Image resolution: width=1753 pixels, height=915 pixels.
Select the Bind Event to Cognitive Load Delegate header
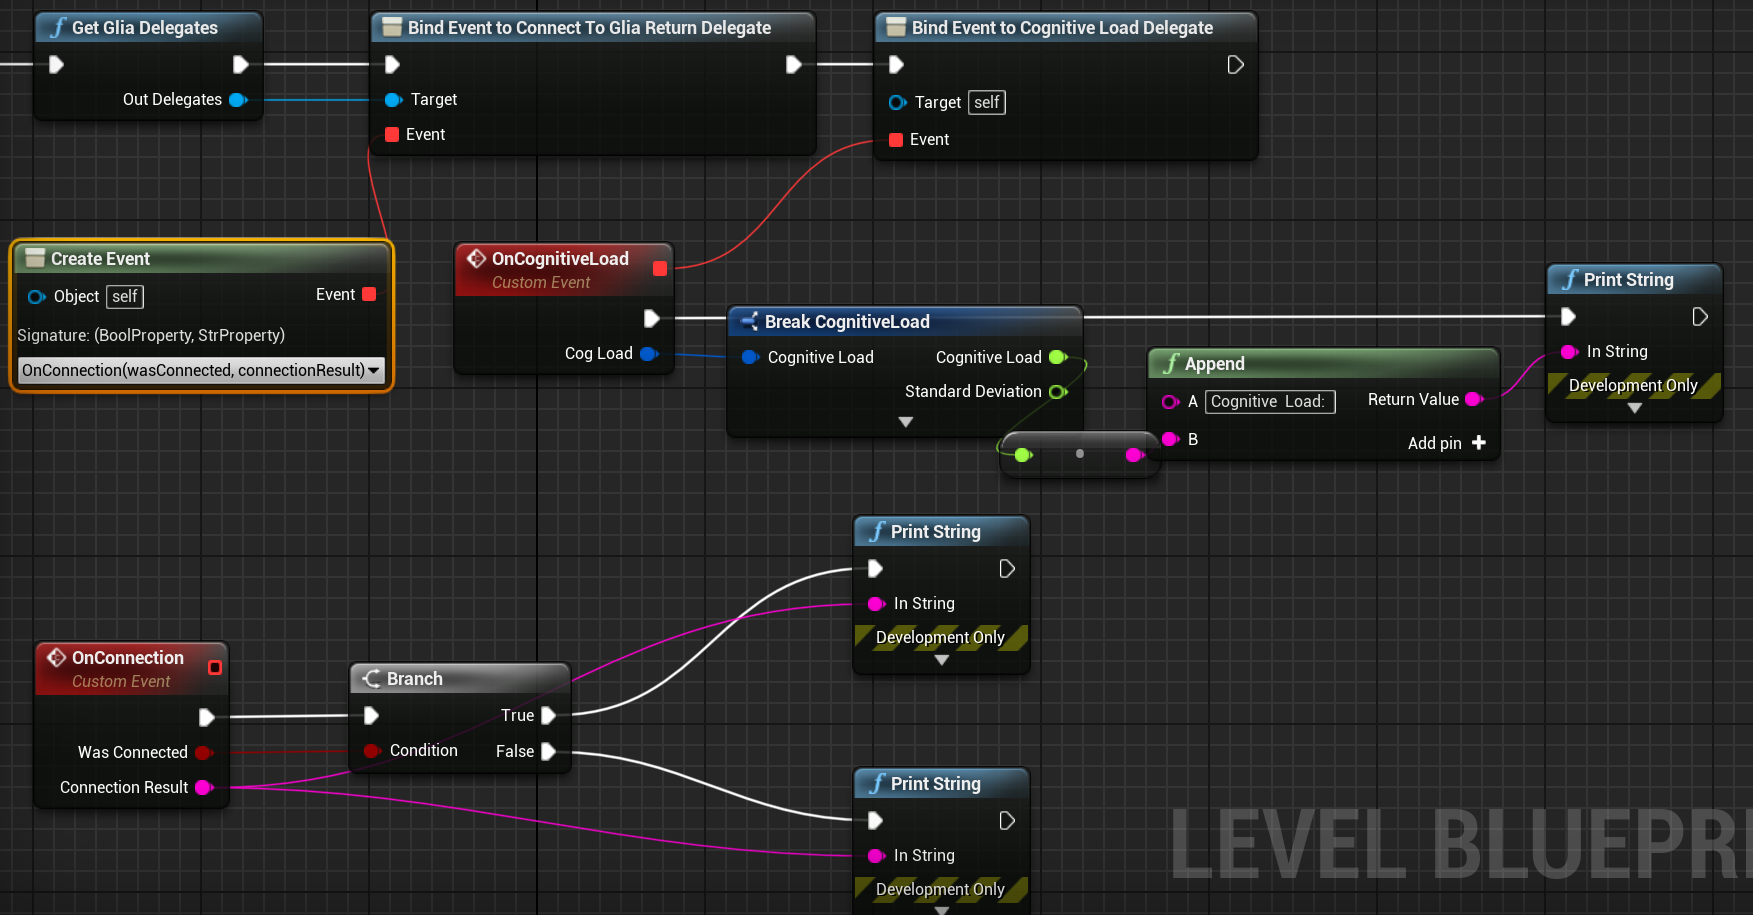[x=1062, y=28]
